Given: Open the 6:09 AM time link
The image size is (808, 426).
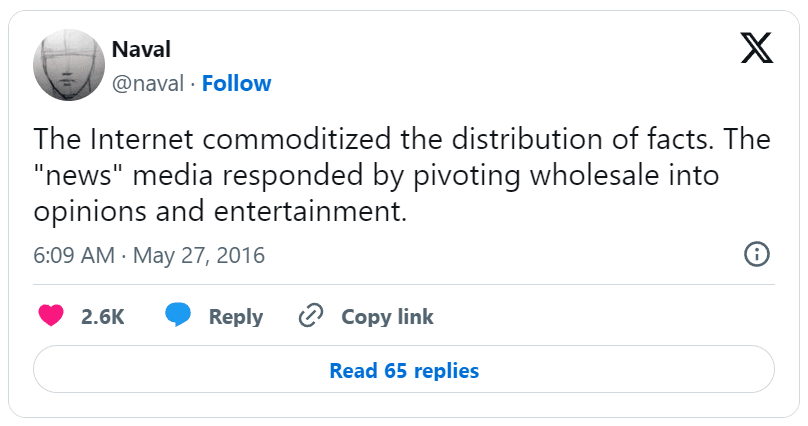Looking at the screenshot, I should [74, 255].
